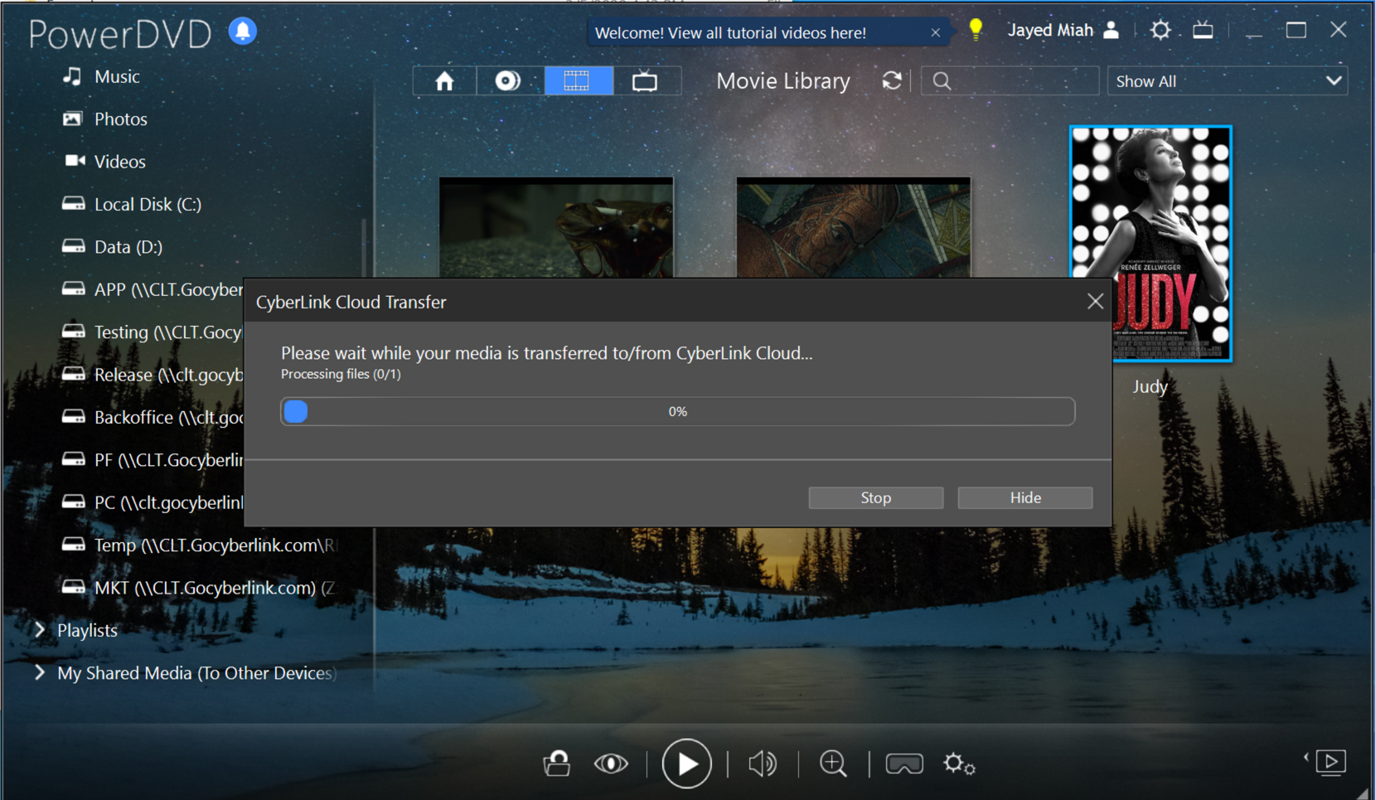
Task: Switch to disc movie tab icon
Action: (509, 81)
